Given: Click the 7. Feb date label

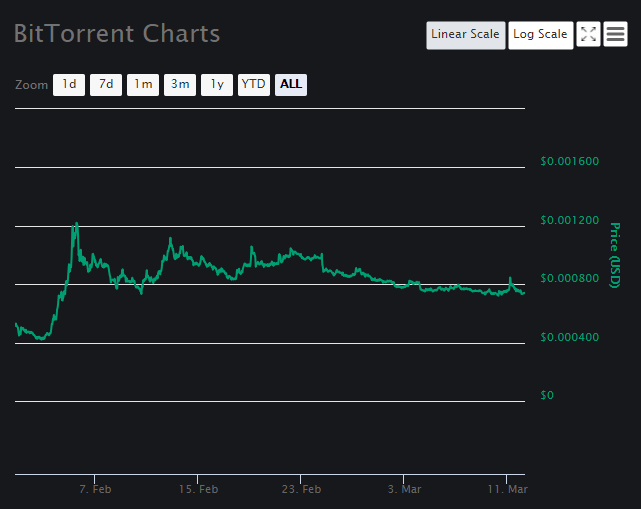Looking at the screenshot, I should [95, 489].
